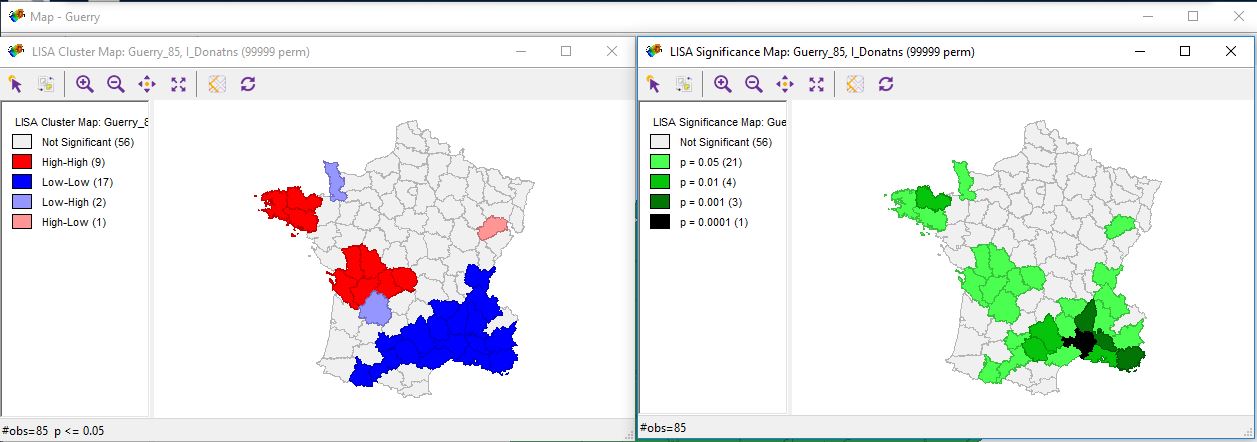Viewport: 1257px width, 442px height.
Task: Select the pointer tool in Significance Map window
Action: (653, 84)
